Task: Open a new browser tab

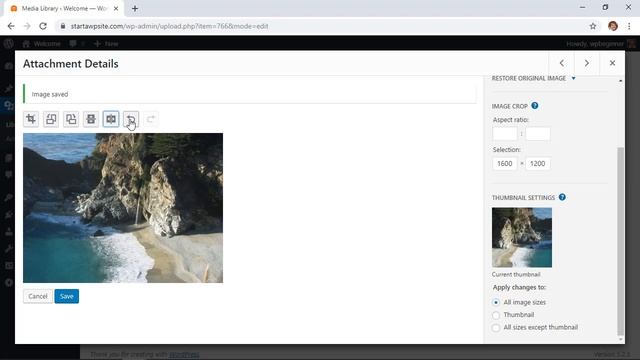Action: pyautogui.click(x=135, y=8)
